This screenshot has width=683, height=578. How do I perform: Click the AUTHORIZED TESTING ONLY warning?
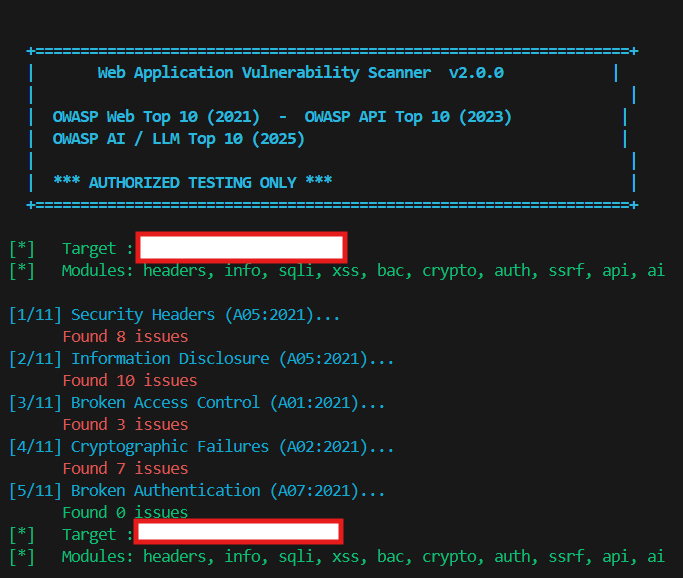tap(192, 182)
